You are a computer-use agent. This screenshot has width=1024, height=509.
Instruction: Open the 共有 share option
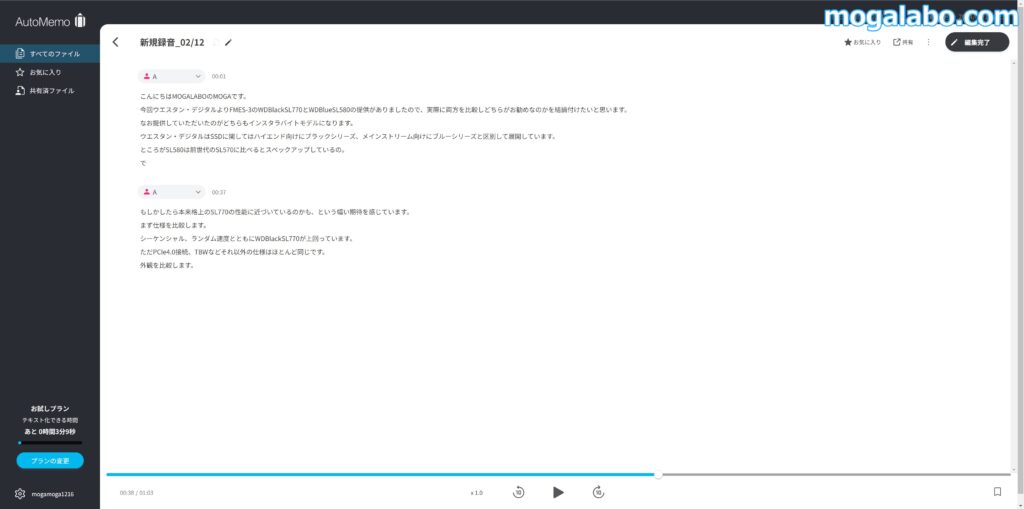(902, 42)
